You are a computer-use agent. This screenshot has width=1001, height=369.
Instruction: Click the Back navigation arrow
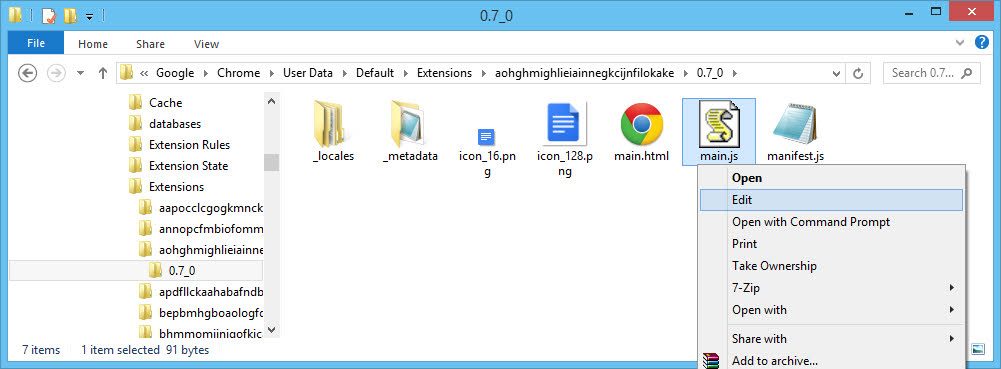pos(27,73)
